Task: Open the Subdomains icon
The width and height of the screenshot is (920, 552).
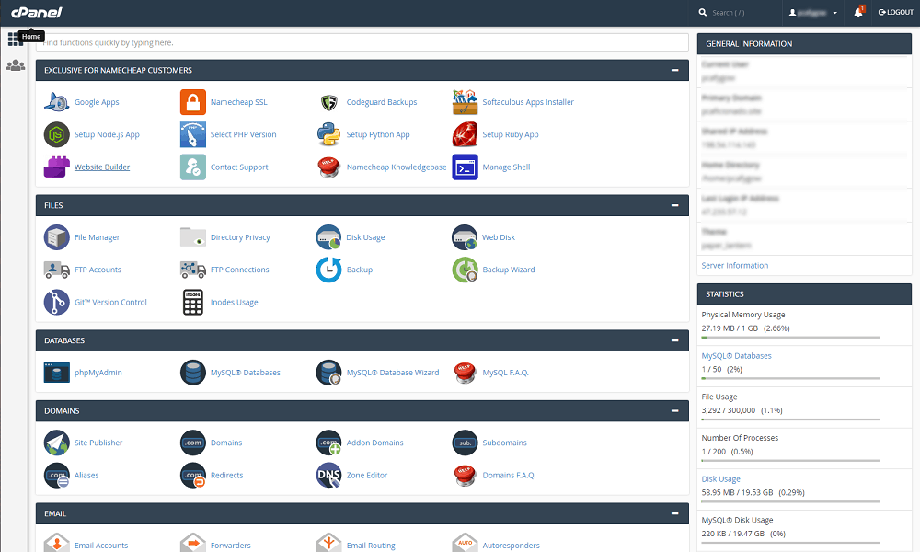Action: click(465, 443)
